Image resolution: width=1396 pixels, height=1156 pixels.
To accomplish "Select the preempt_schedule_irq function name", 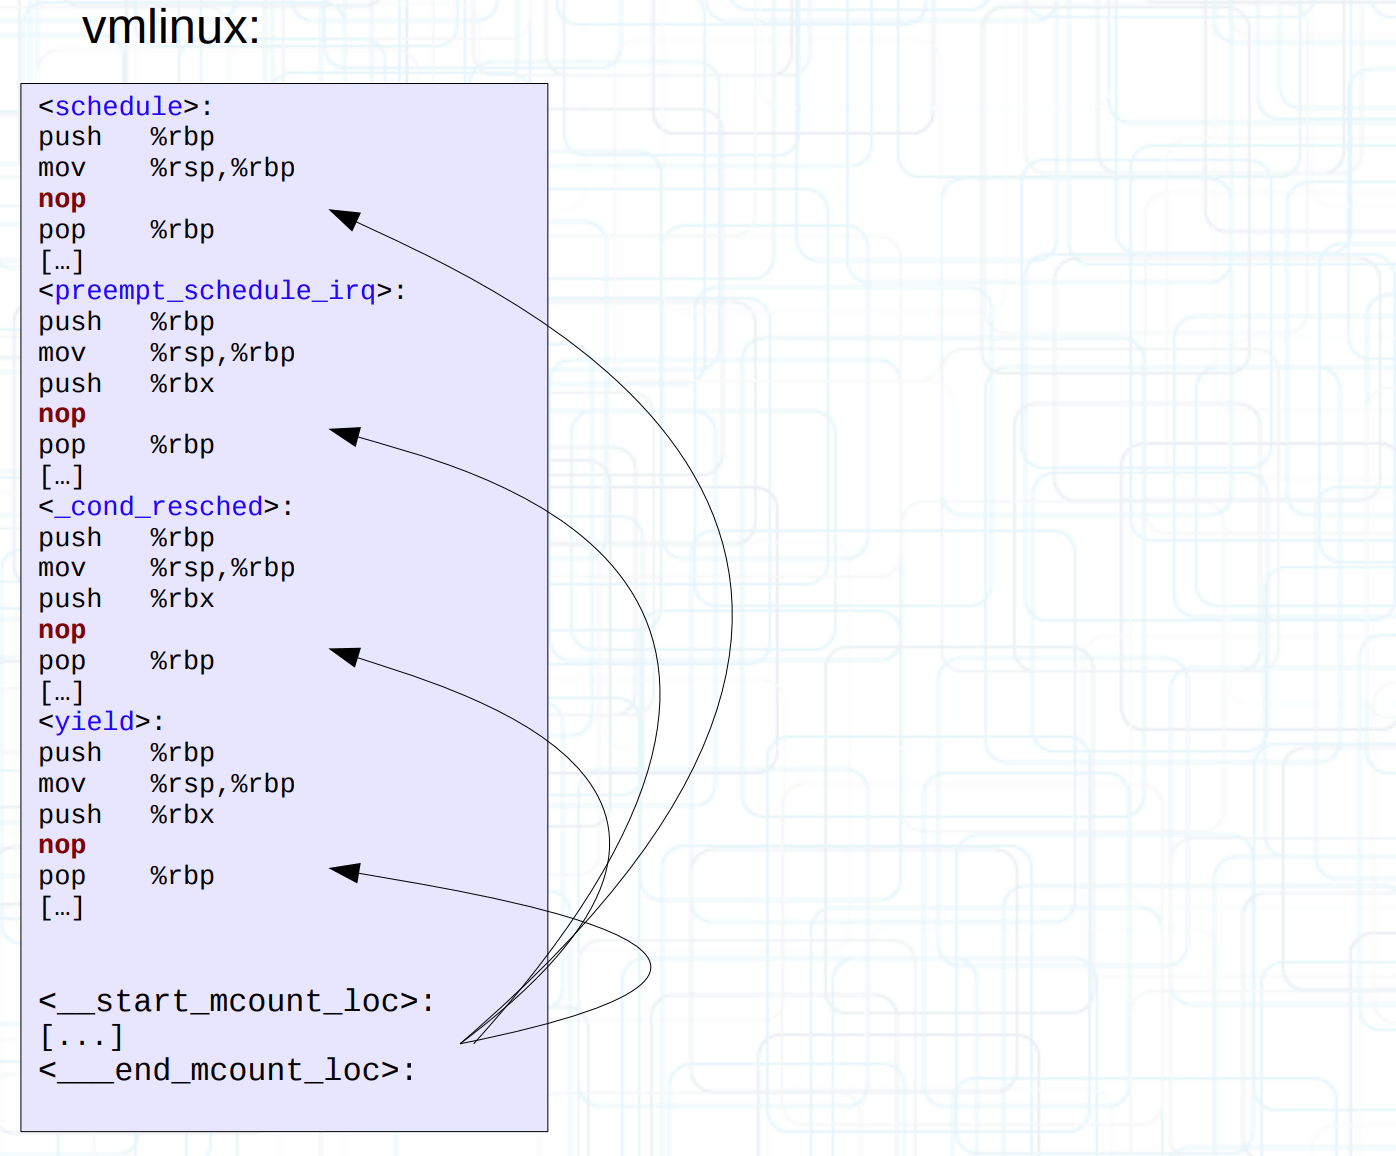I will tap(215, 291).
